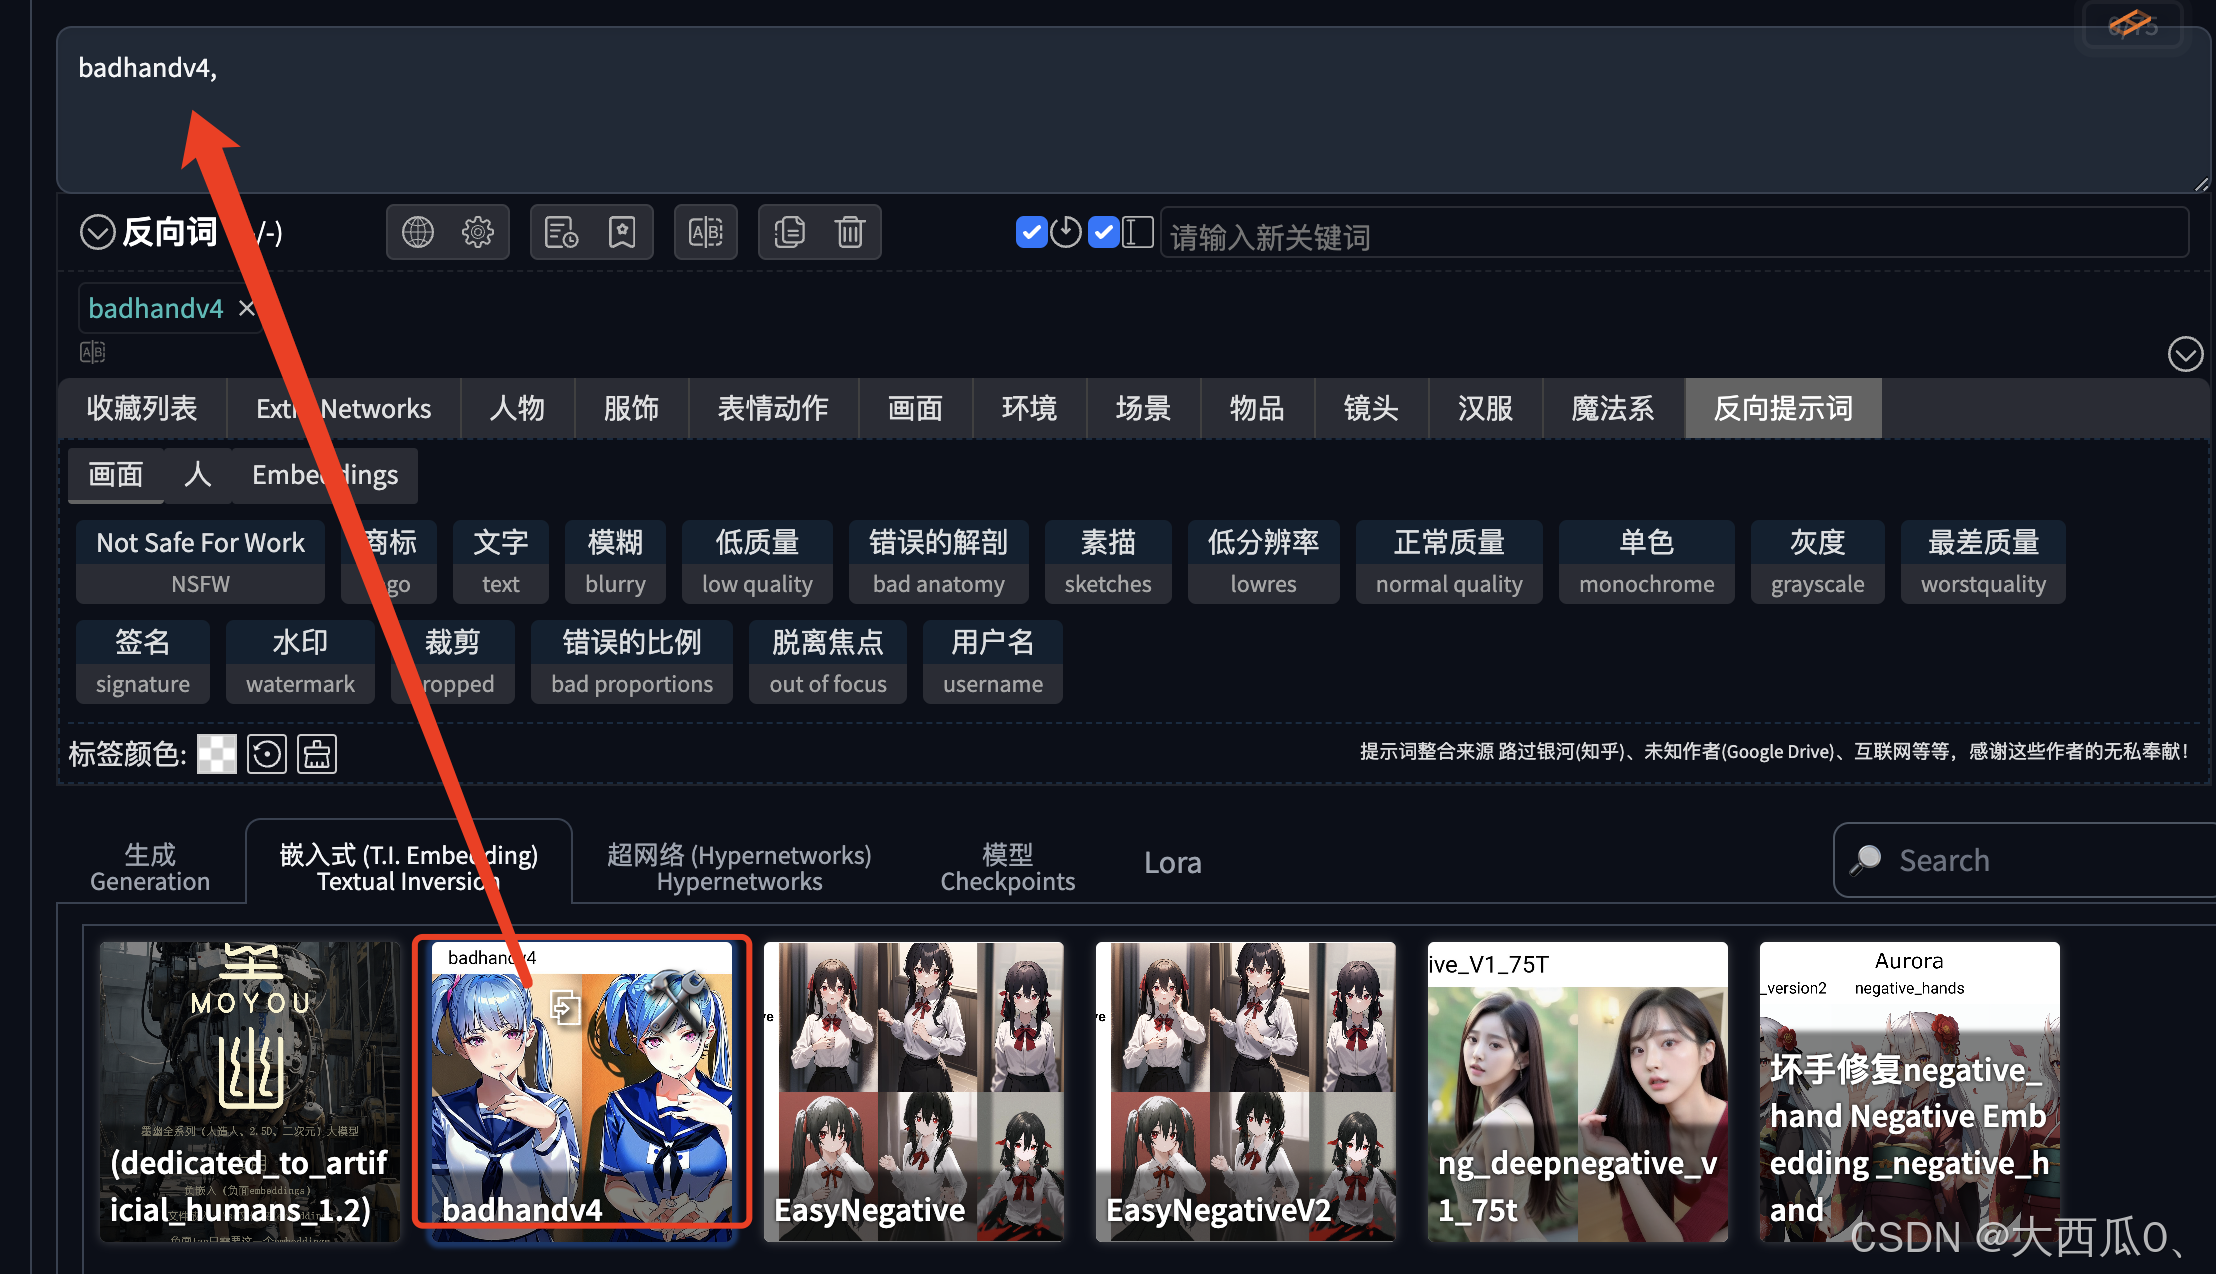This screenshot has height=1274, width=2216.
Task: Click the globe language icon
Action: pyautogui.click(x=418, y=232)
